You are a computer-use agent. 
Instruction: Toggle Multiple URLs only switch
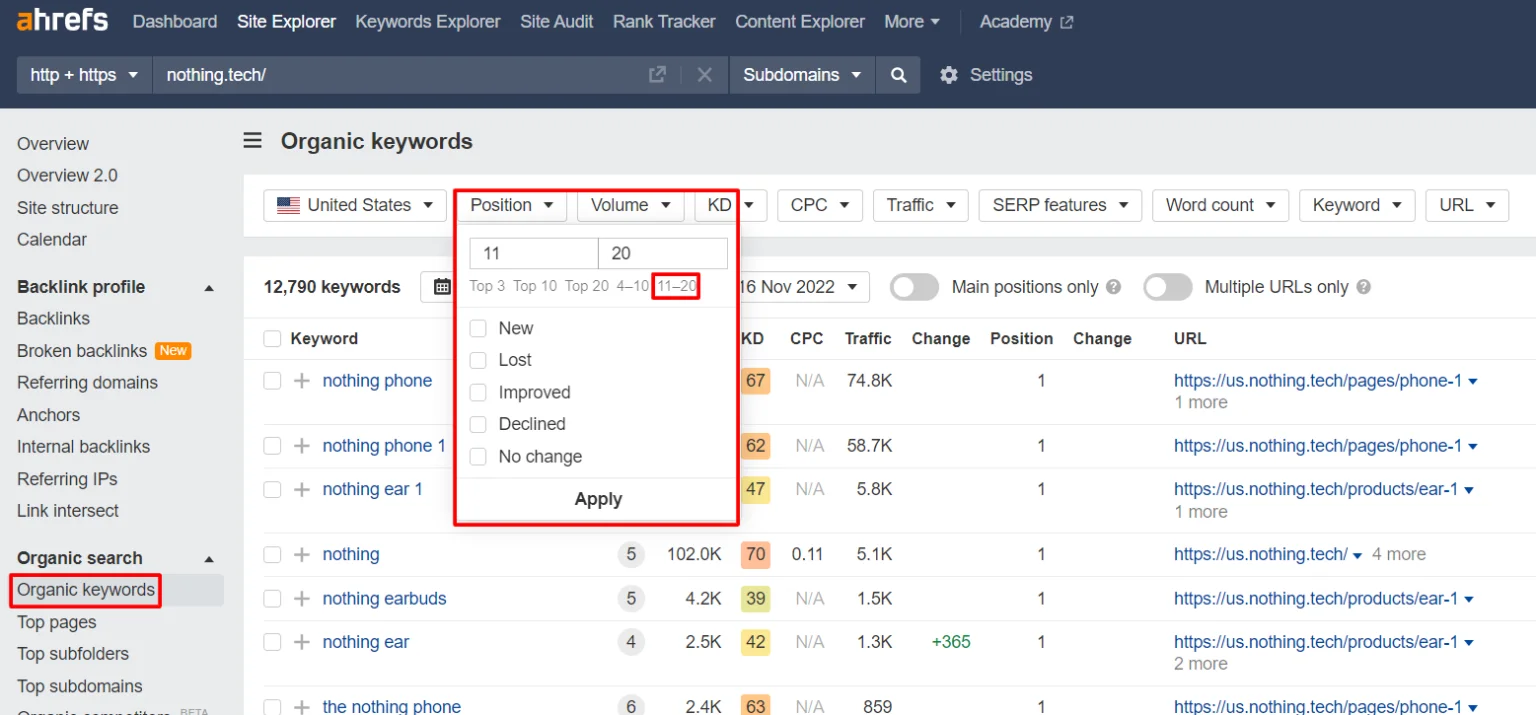coord(1167,287)
